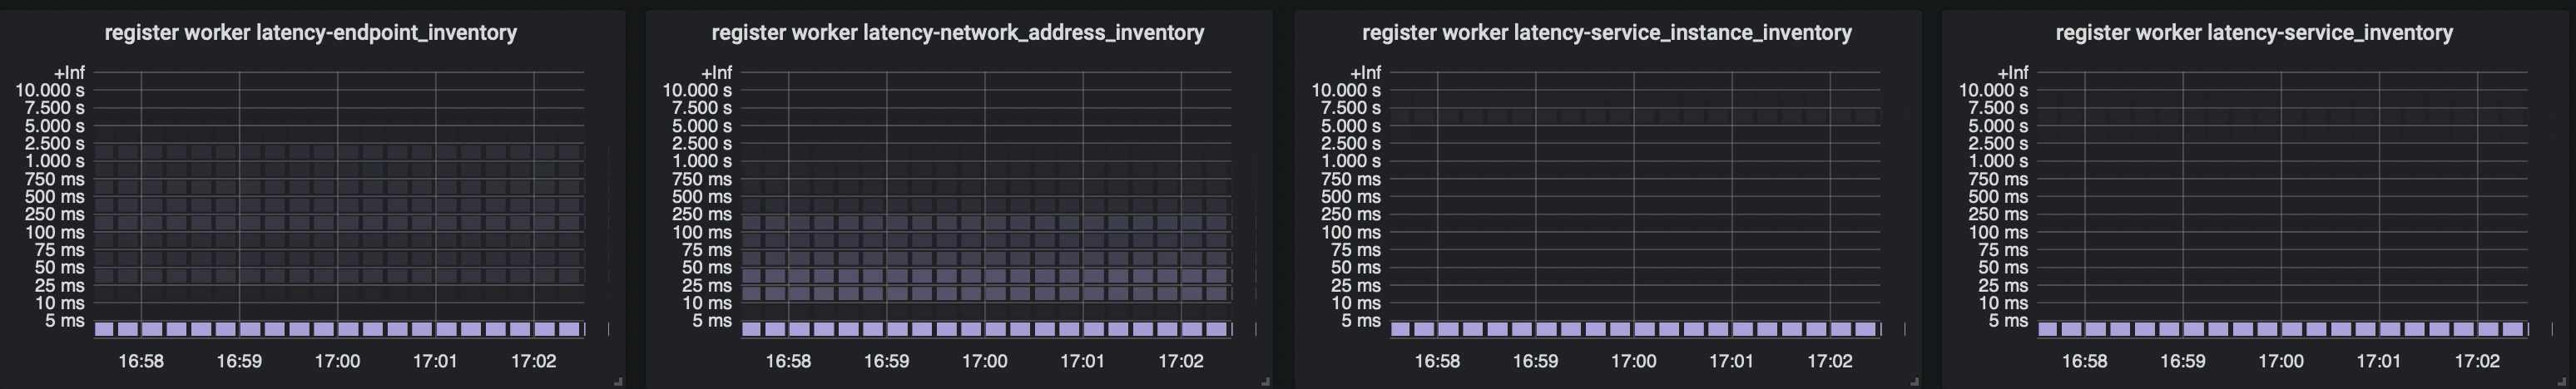Click the 10 ms label in service_inventory panel

point(2004,303)
